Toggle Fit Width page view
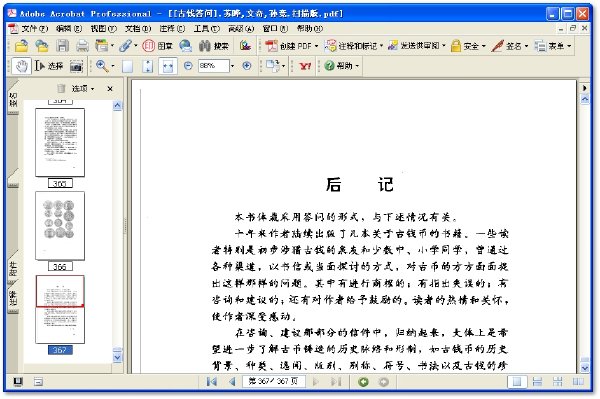This screenshot has height=399, width=600. (x=168, y=66)
